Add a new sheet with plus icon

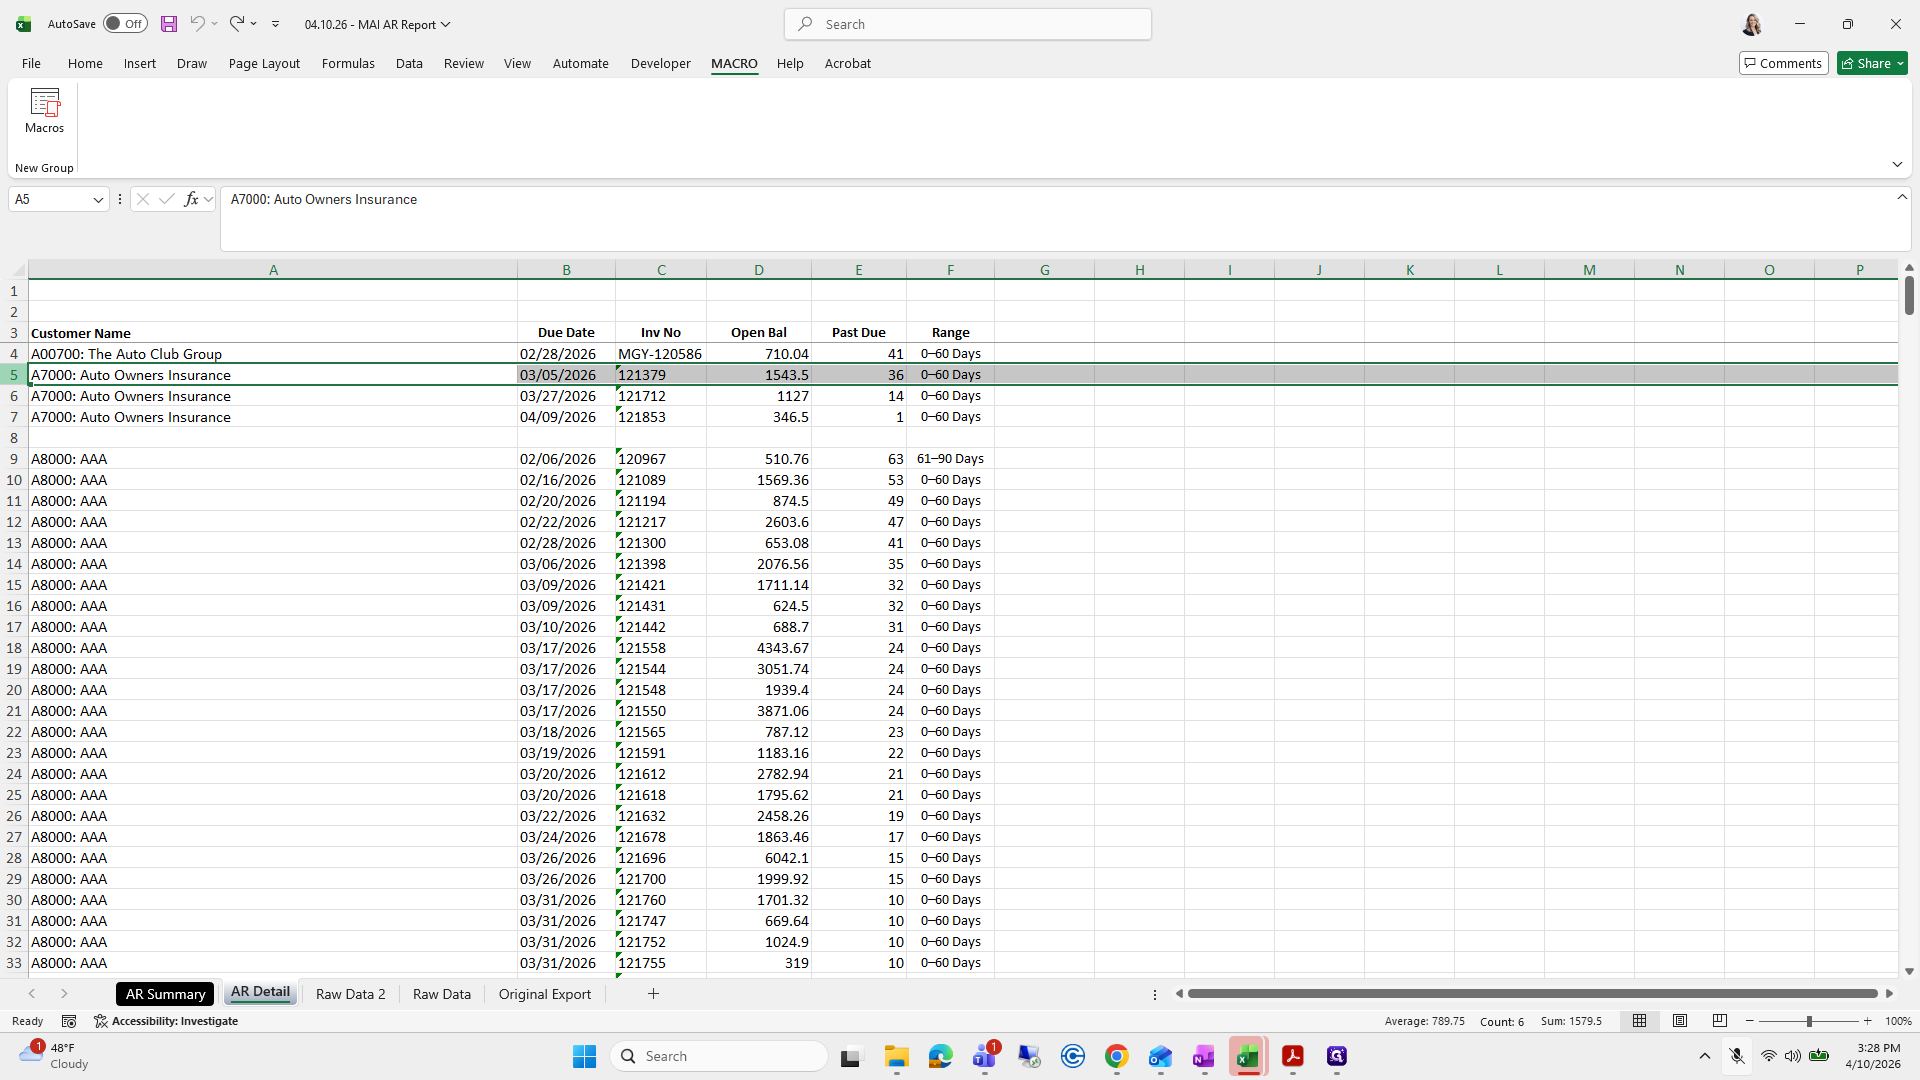pyautogui.click(x=653, y=993)
